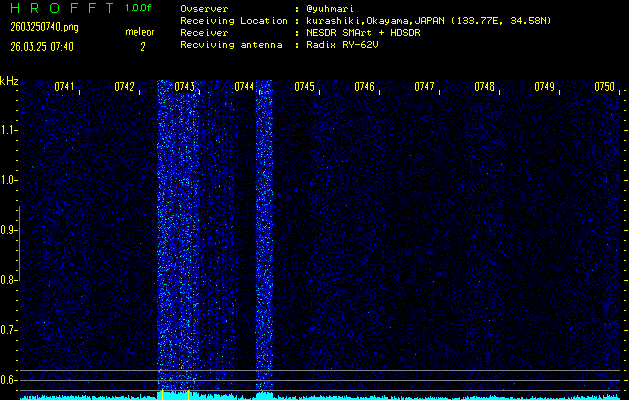This screenshot has width=629, height=400.
Task: Select the meteor count label
Action: (x=139, y=32)
